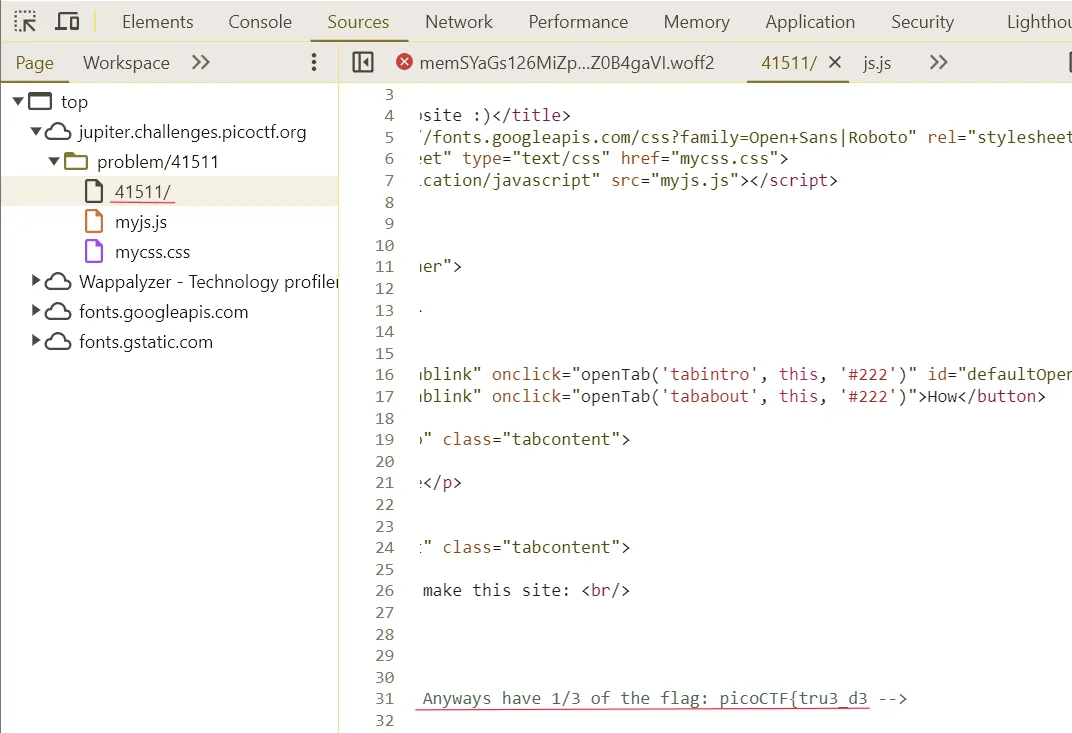The width and height of the screenshot is (1072, 733).
Task: Select the 41511/ file in tree
Action: [x=142, y=192]
